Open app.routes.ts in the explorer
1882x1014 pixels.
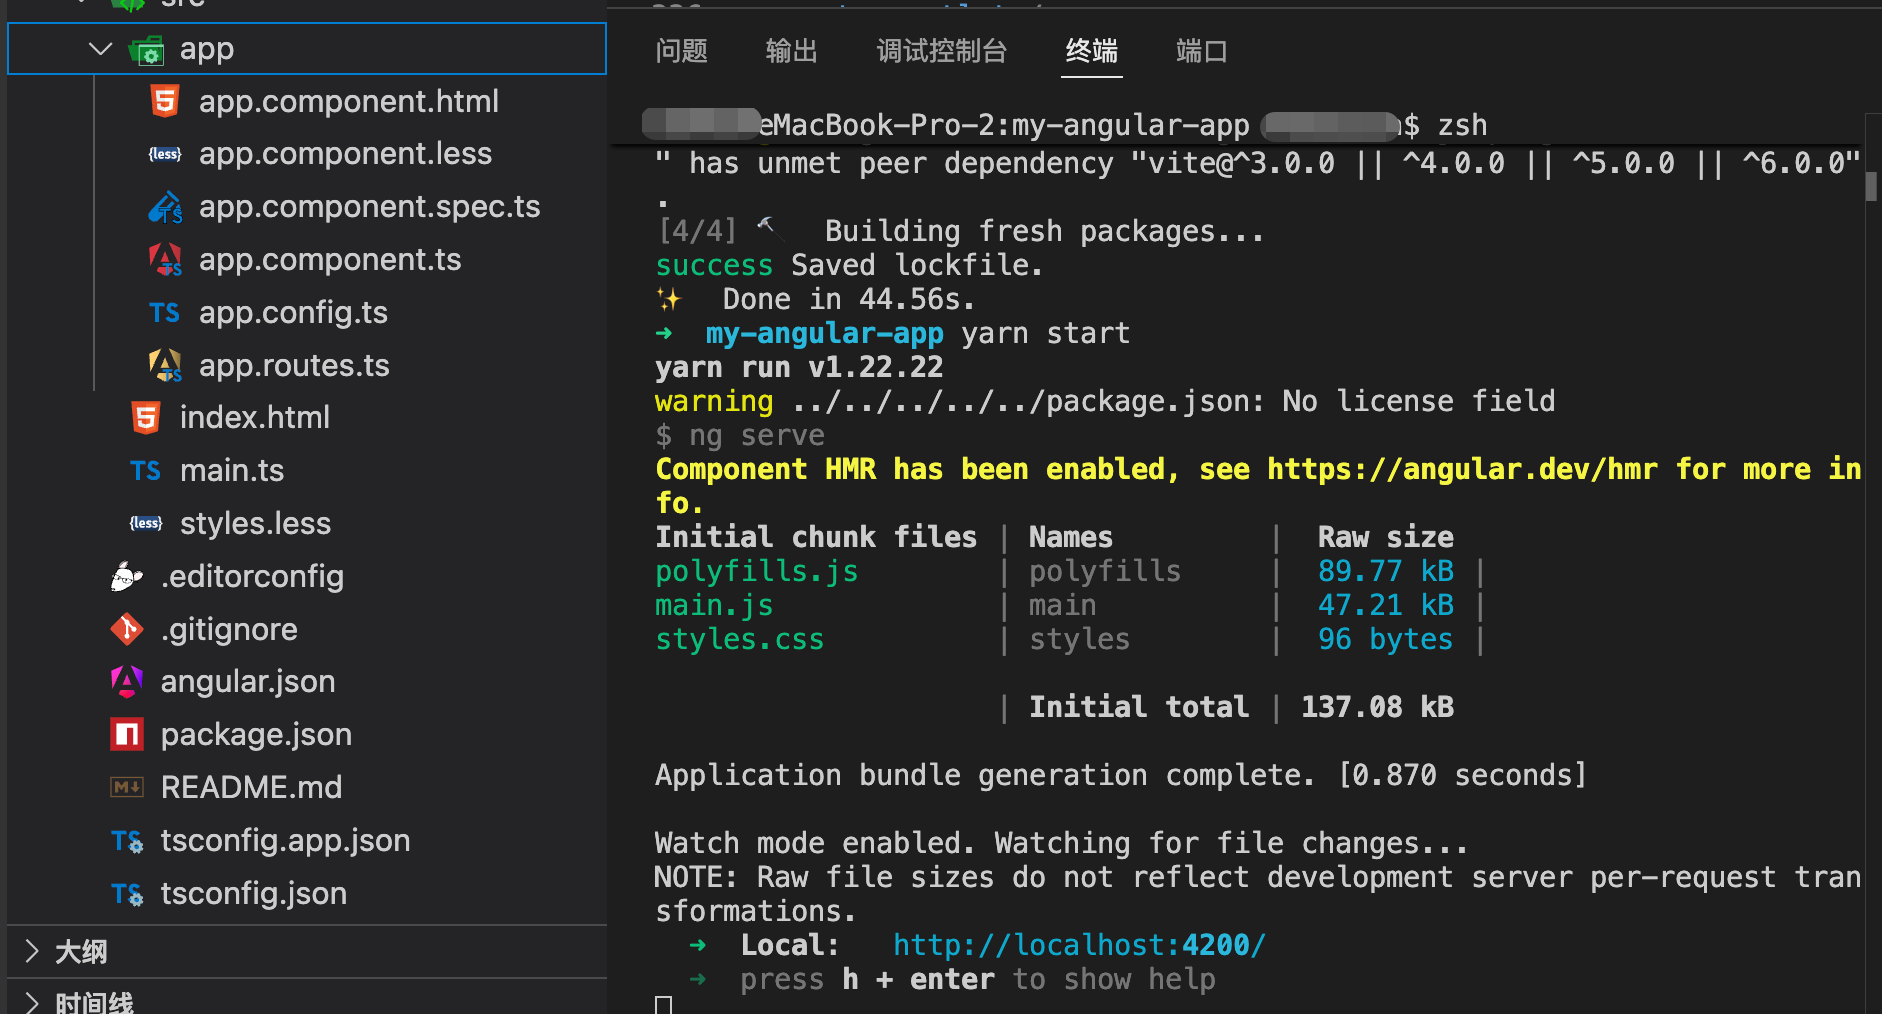(294, 366)
